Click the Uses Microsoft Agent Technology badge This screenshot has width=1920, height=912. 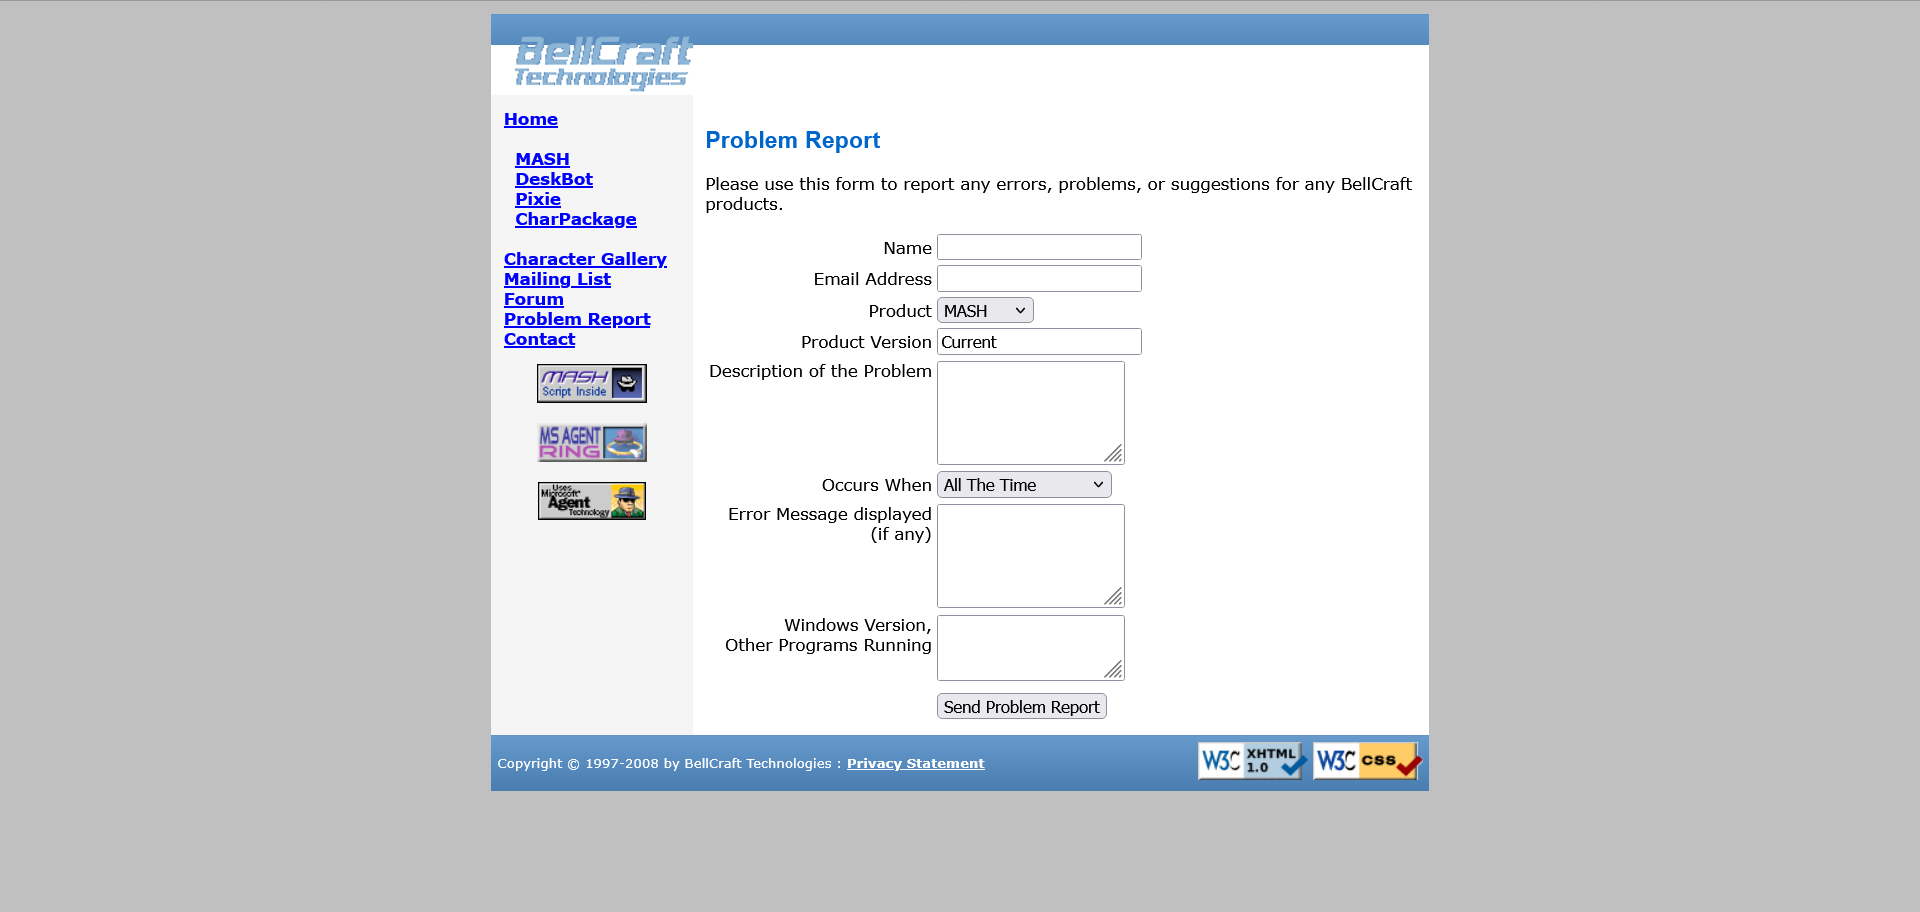coord(591,501)
